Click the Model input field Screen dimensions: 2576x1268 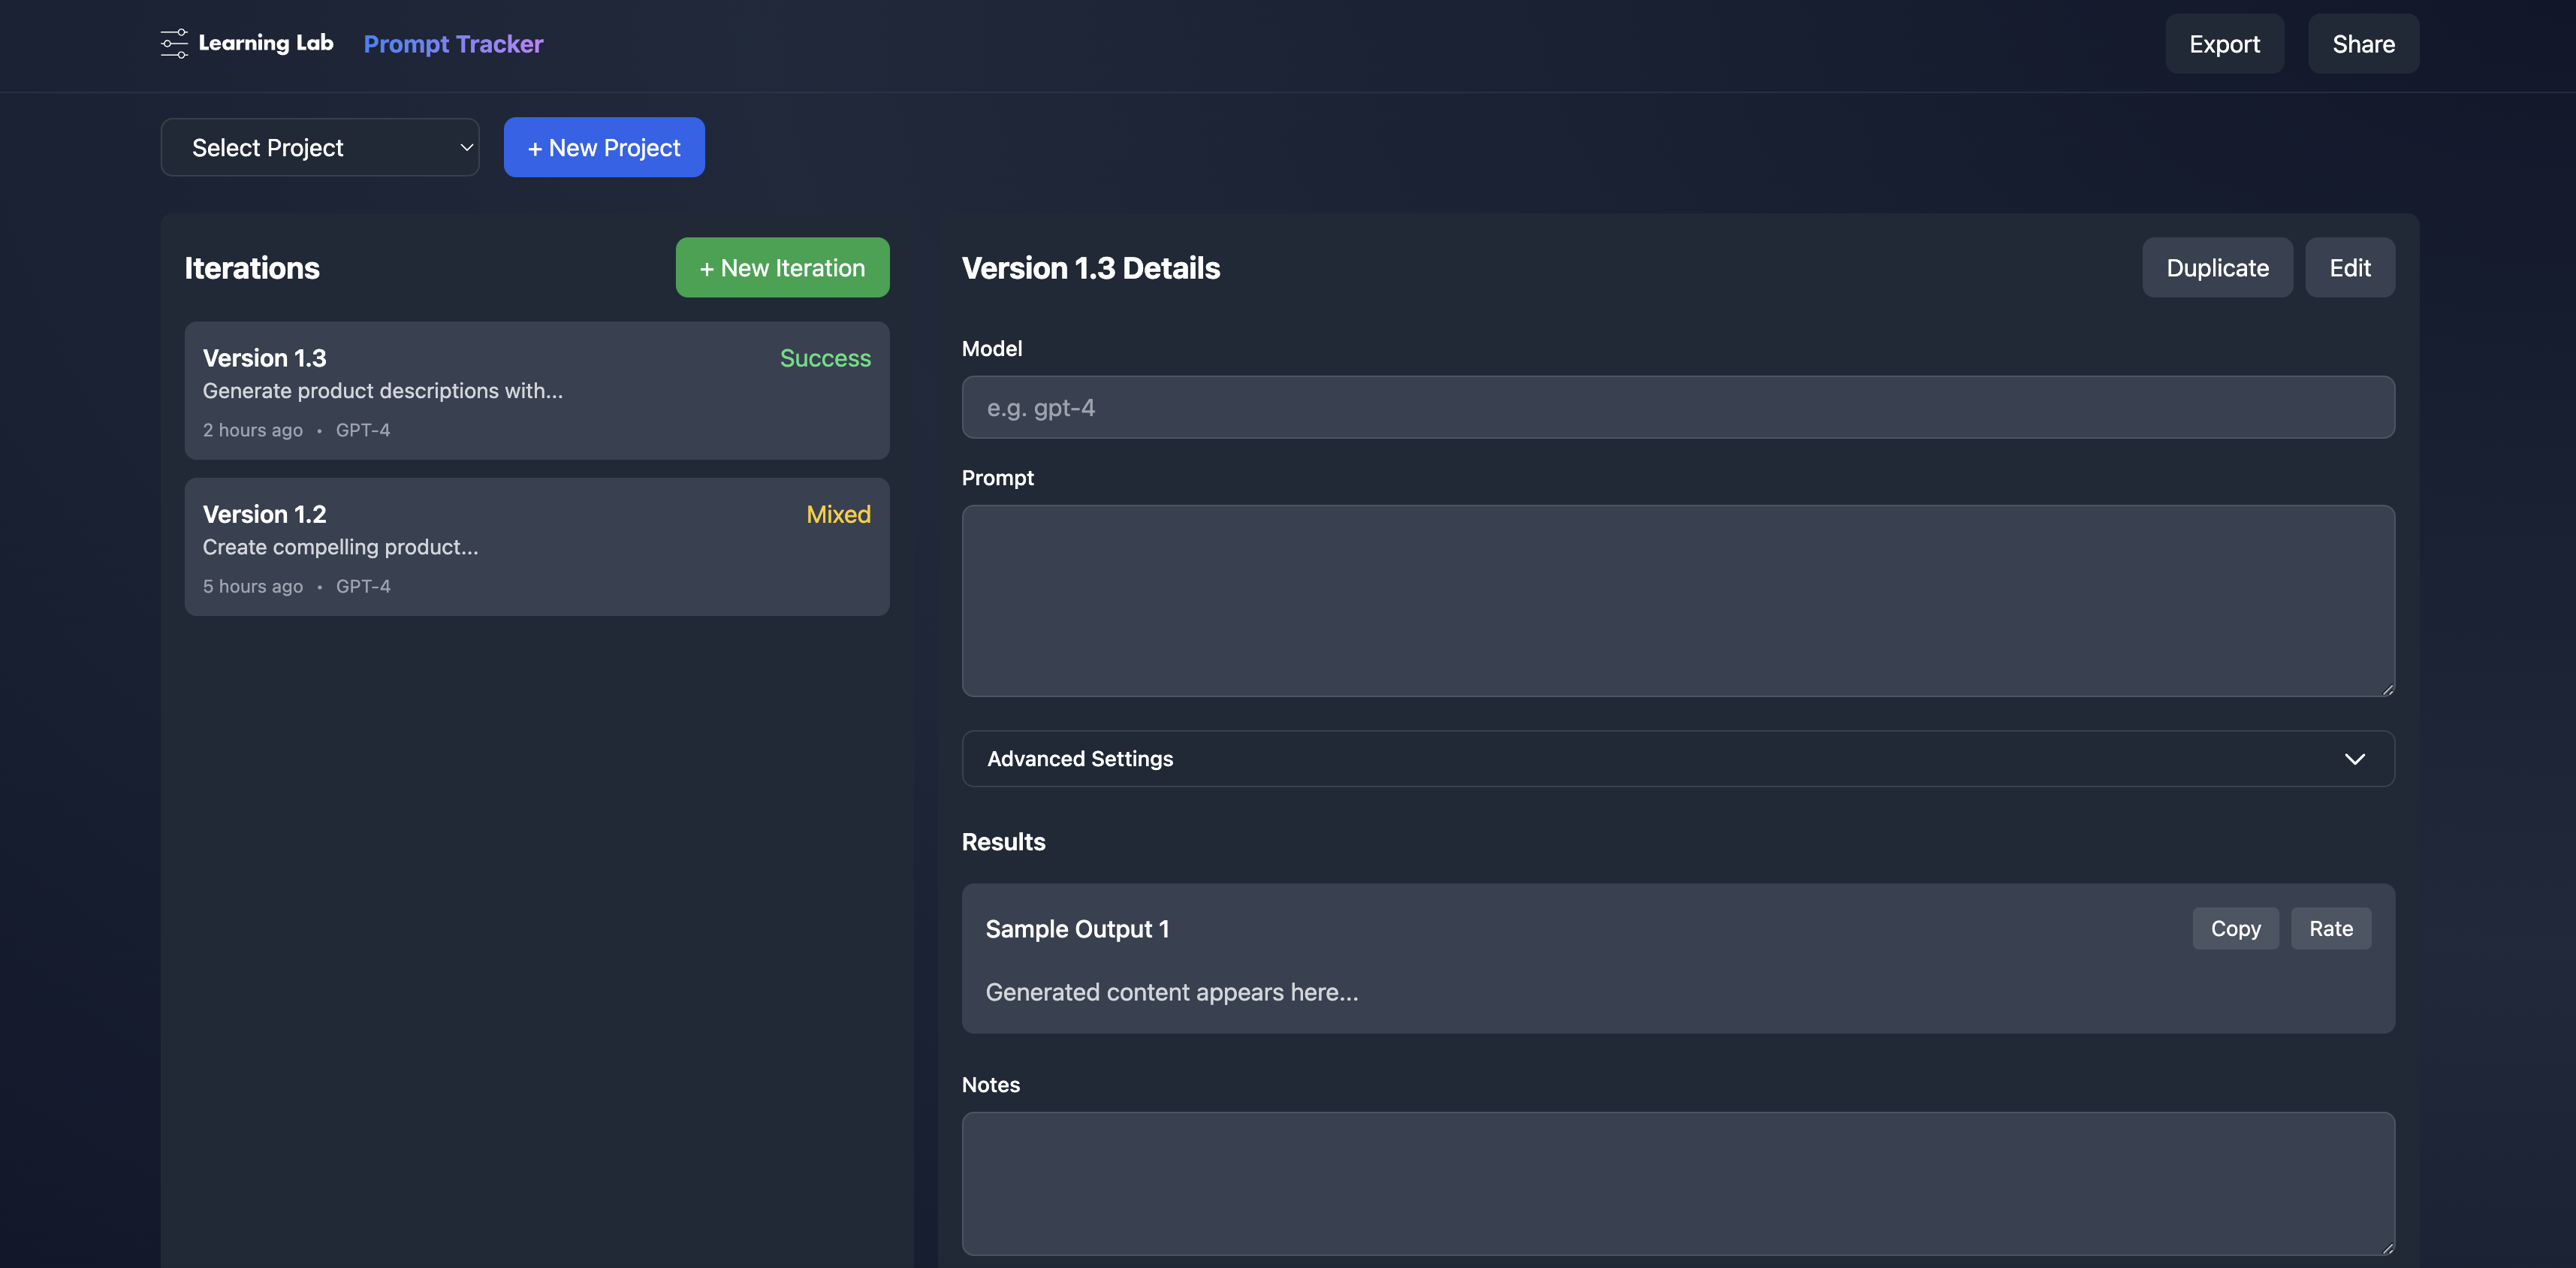1677,407
